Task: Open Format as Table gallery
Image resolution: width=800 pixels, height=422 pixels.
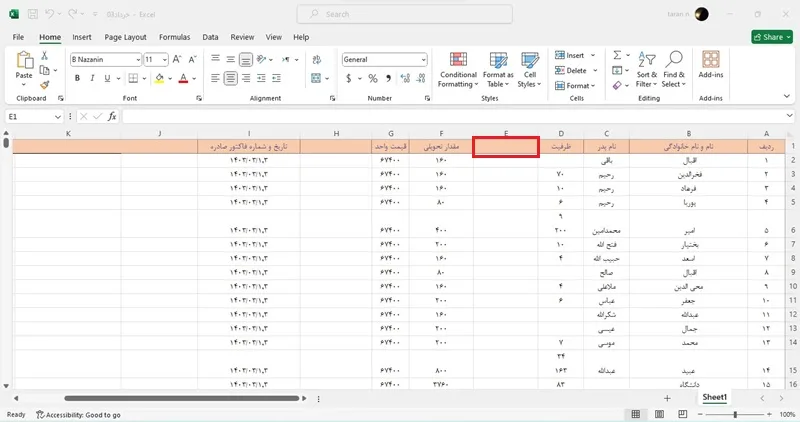Action: pos(498,70)
